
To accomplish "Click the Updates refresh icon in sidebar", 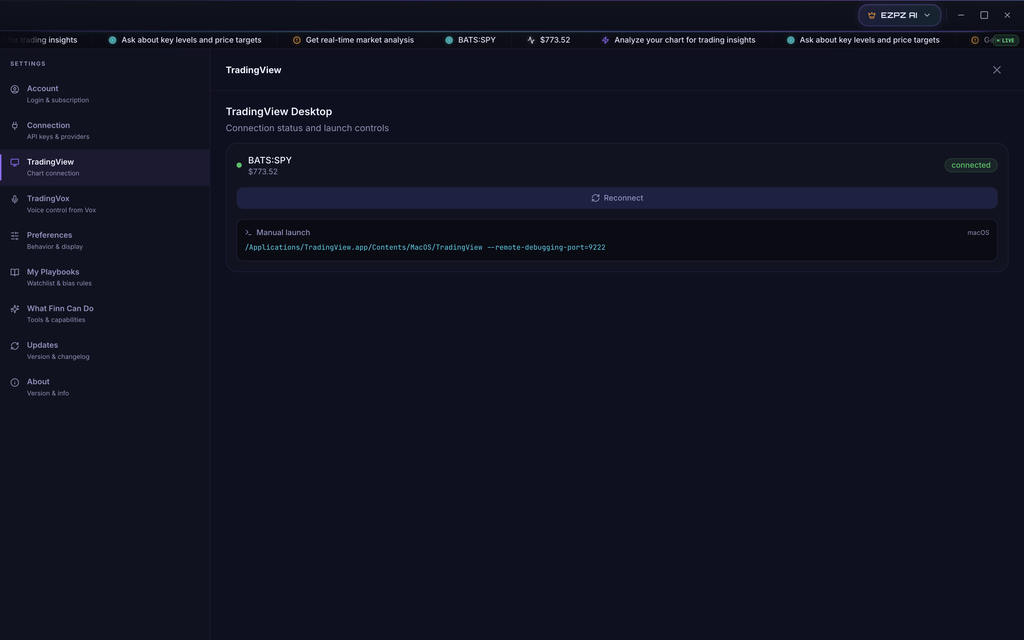I will click(14, 345).
